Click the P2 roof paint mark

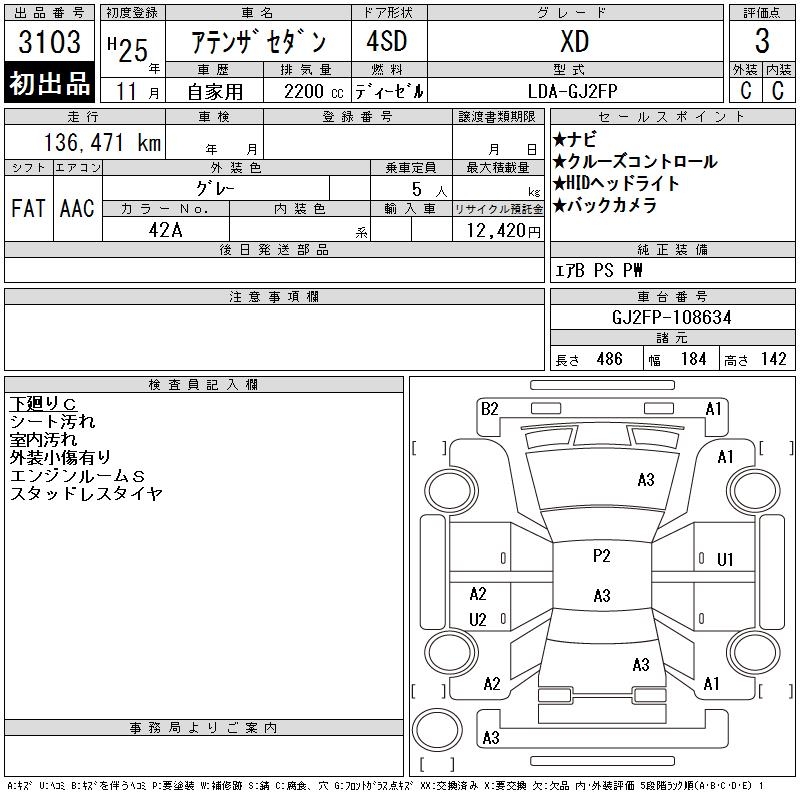click(602, 556)
